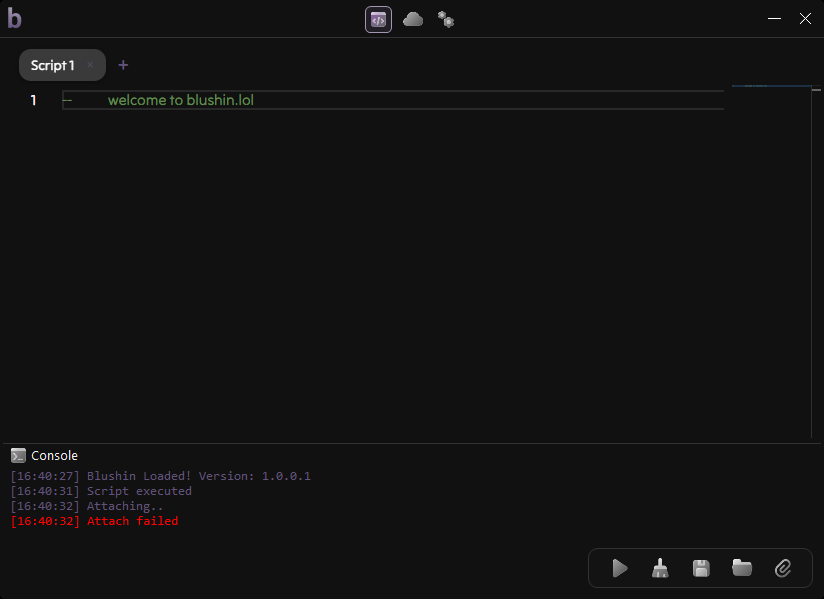Close the Script 1 tab
This screenshot has height=599, width=824.
(90, 65)
